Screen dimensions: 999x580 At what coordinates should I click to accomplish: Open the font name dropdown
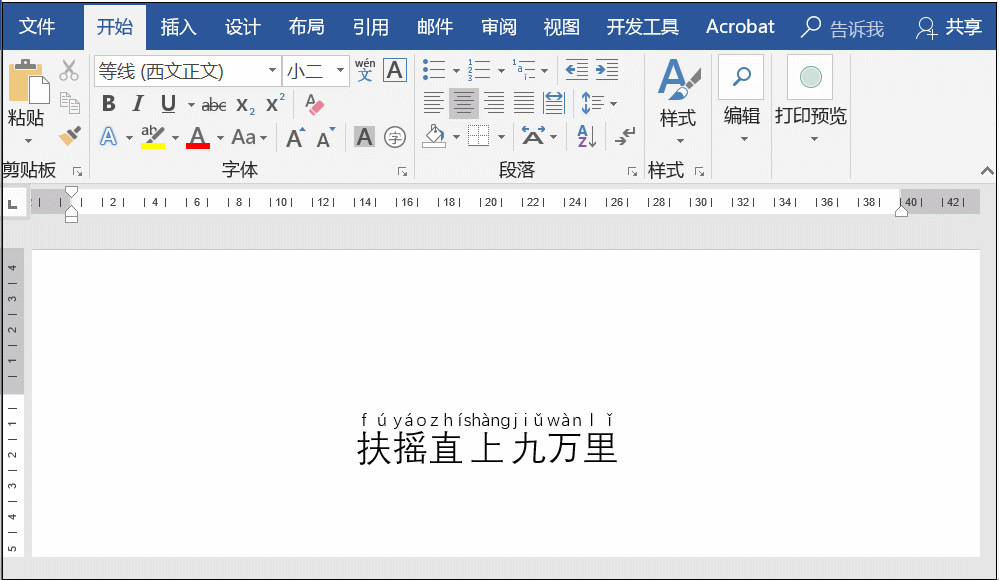click(x=273, y=70)
